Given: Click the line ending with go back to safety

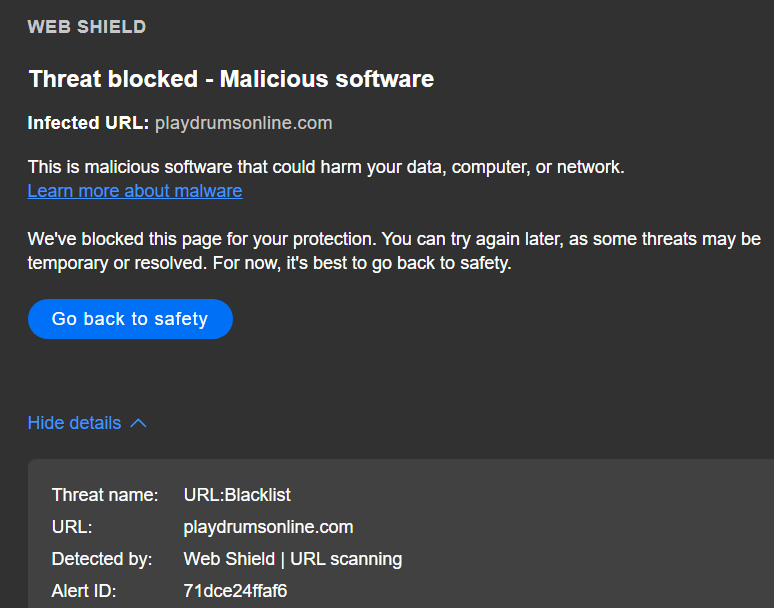Looking at the screenshot, I should point(270,266).
